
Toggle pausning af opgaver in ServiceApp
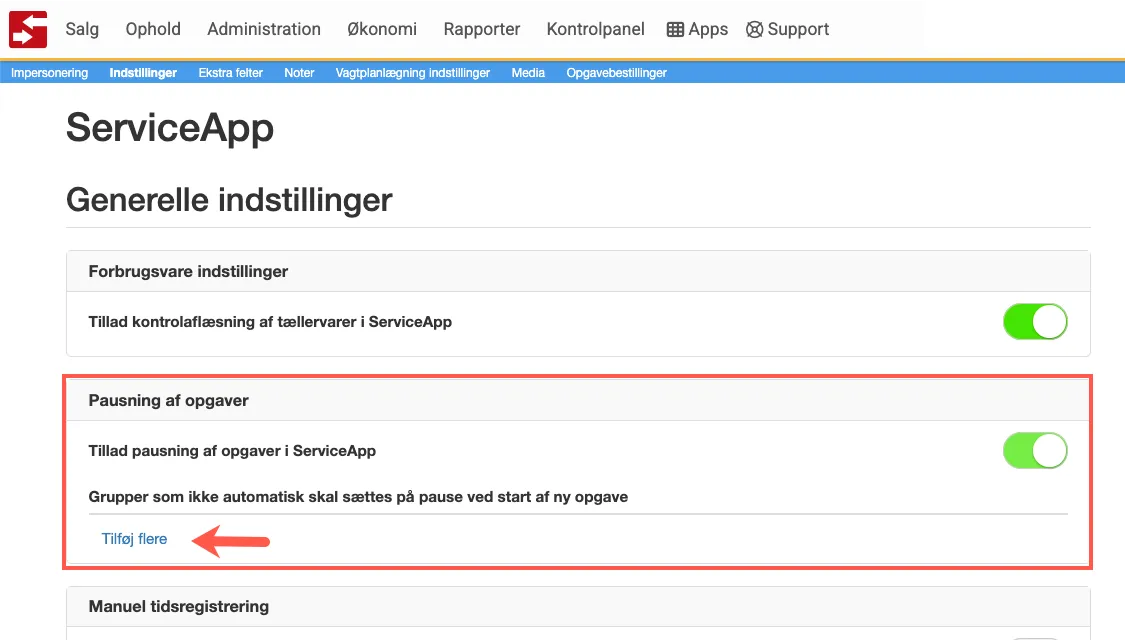click(x=1035, y=451)
